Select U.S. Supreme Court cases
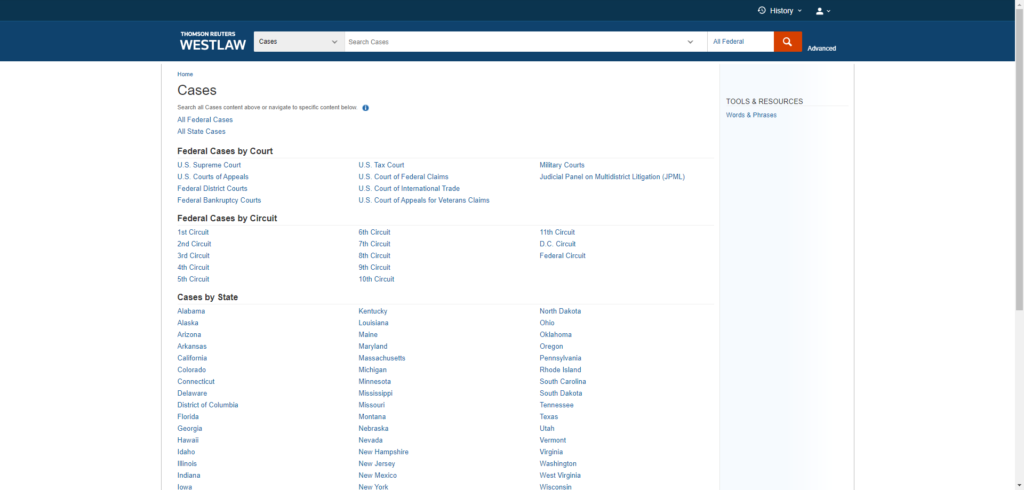Image resolution: width=1024 pixels, height=490 pixels. click(x=209, y=165)
